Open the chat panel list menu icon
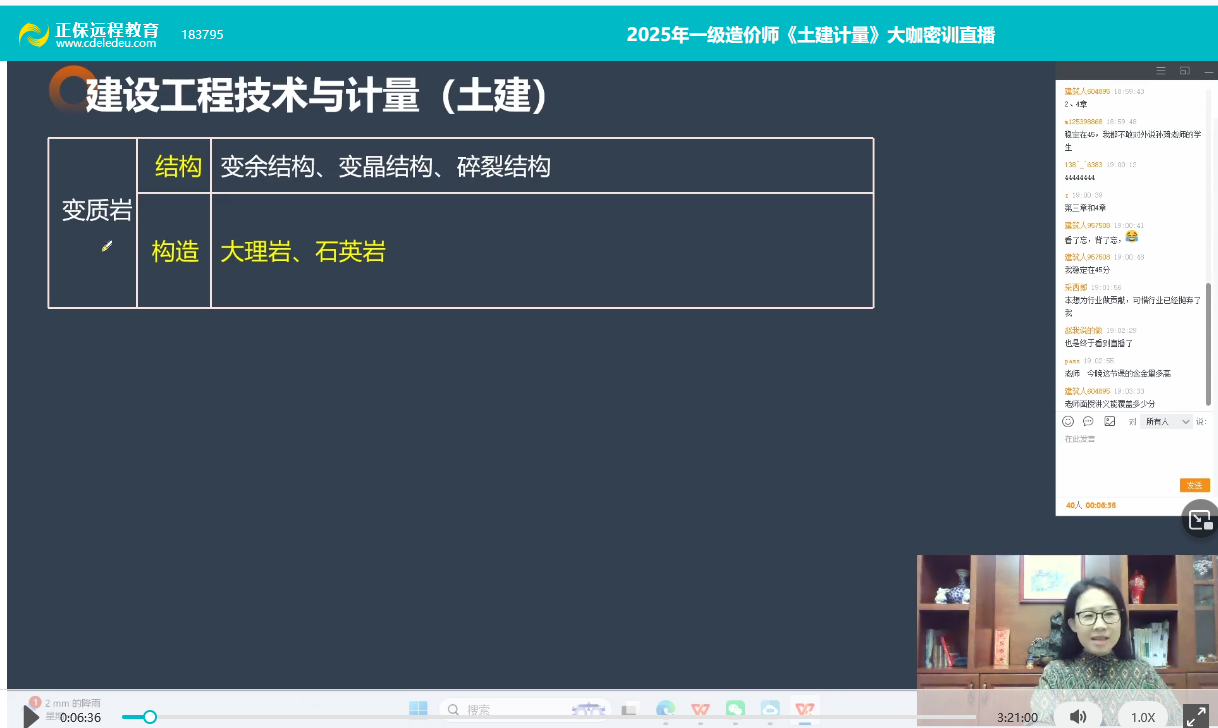The width and height of the screenshot is (1218, 728). (x=1161, y=71)
